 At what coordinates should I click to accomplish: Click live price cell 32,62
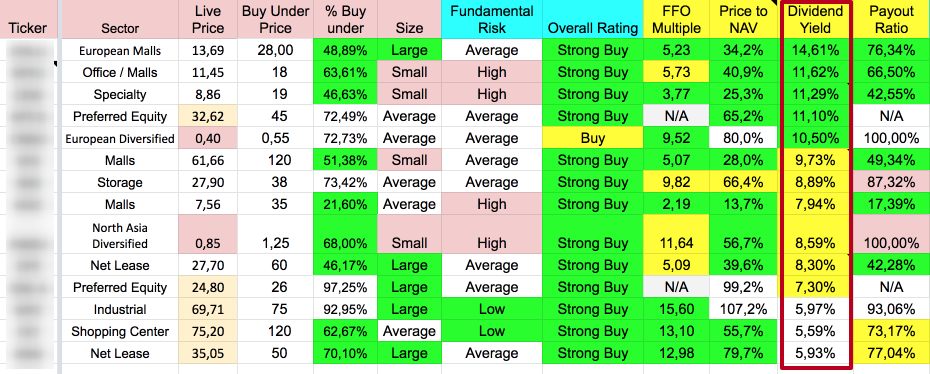208,116
